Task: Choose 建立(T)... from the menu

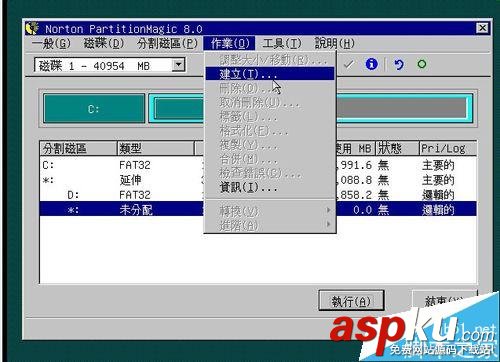Action: click(x=270, y=74)
